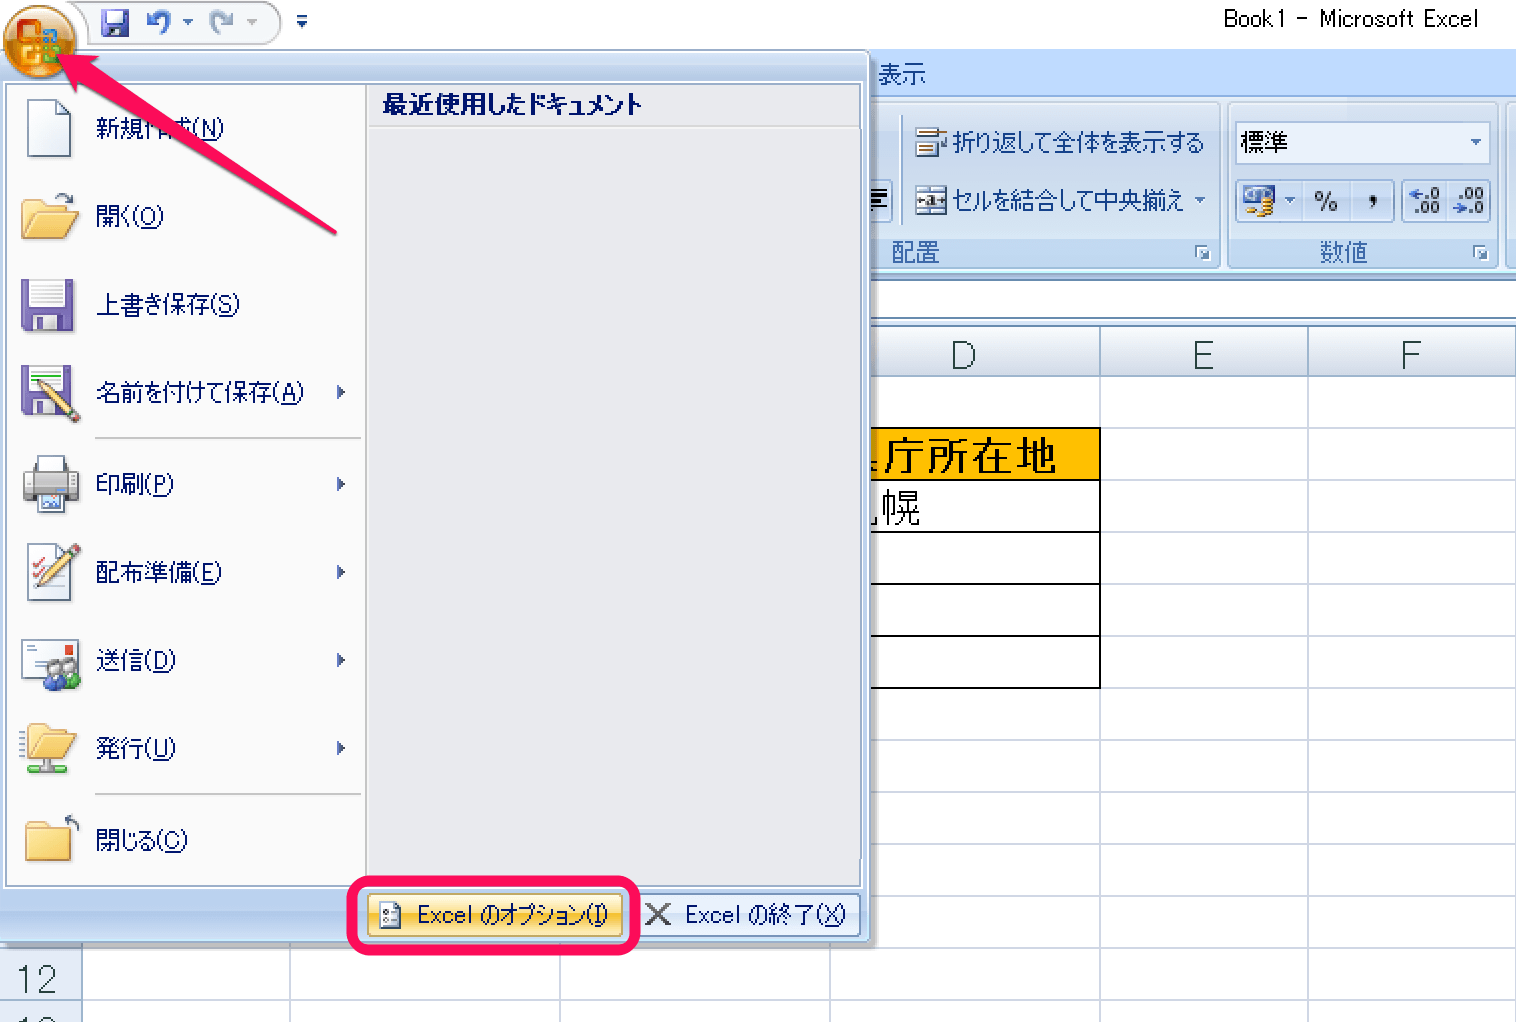Click the printer icon
Viewport: 1516px width, 1022px height.
[x=50, y=484]
